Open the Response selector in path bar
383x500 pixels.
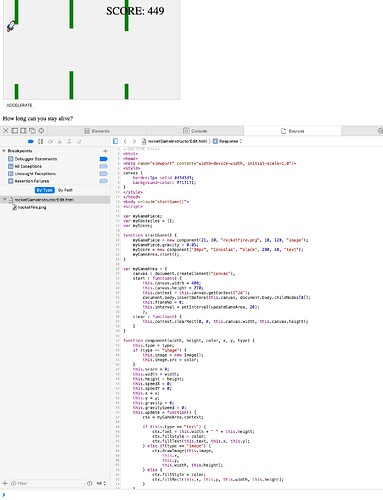click(x=227, y=141)
